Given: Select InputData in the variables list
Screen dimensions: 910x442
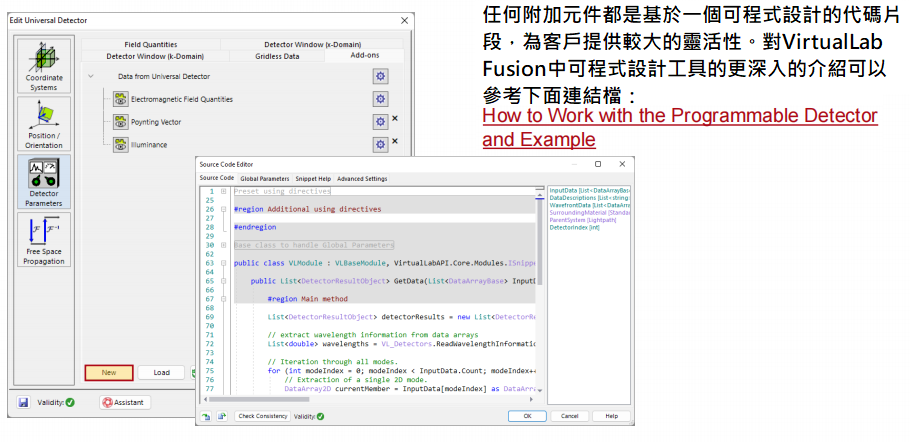Looking at the screenshot, I should (x=590, y=190).
